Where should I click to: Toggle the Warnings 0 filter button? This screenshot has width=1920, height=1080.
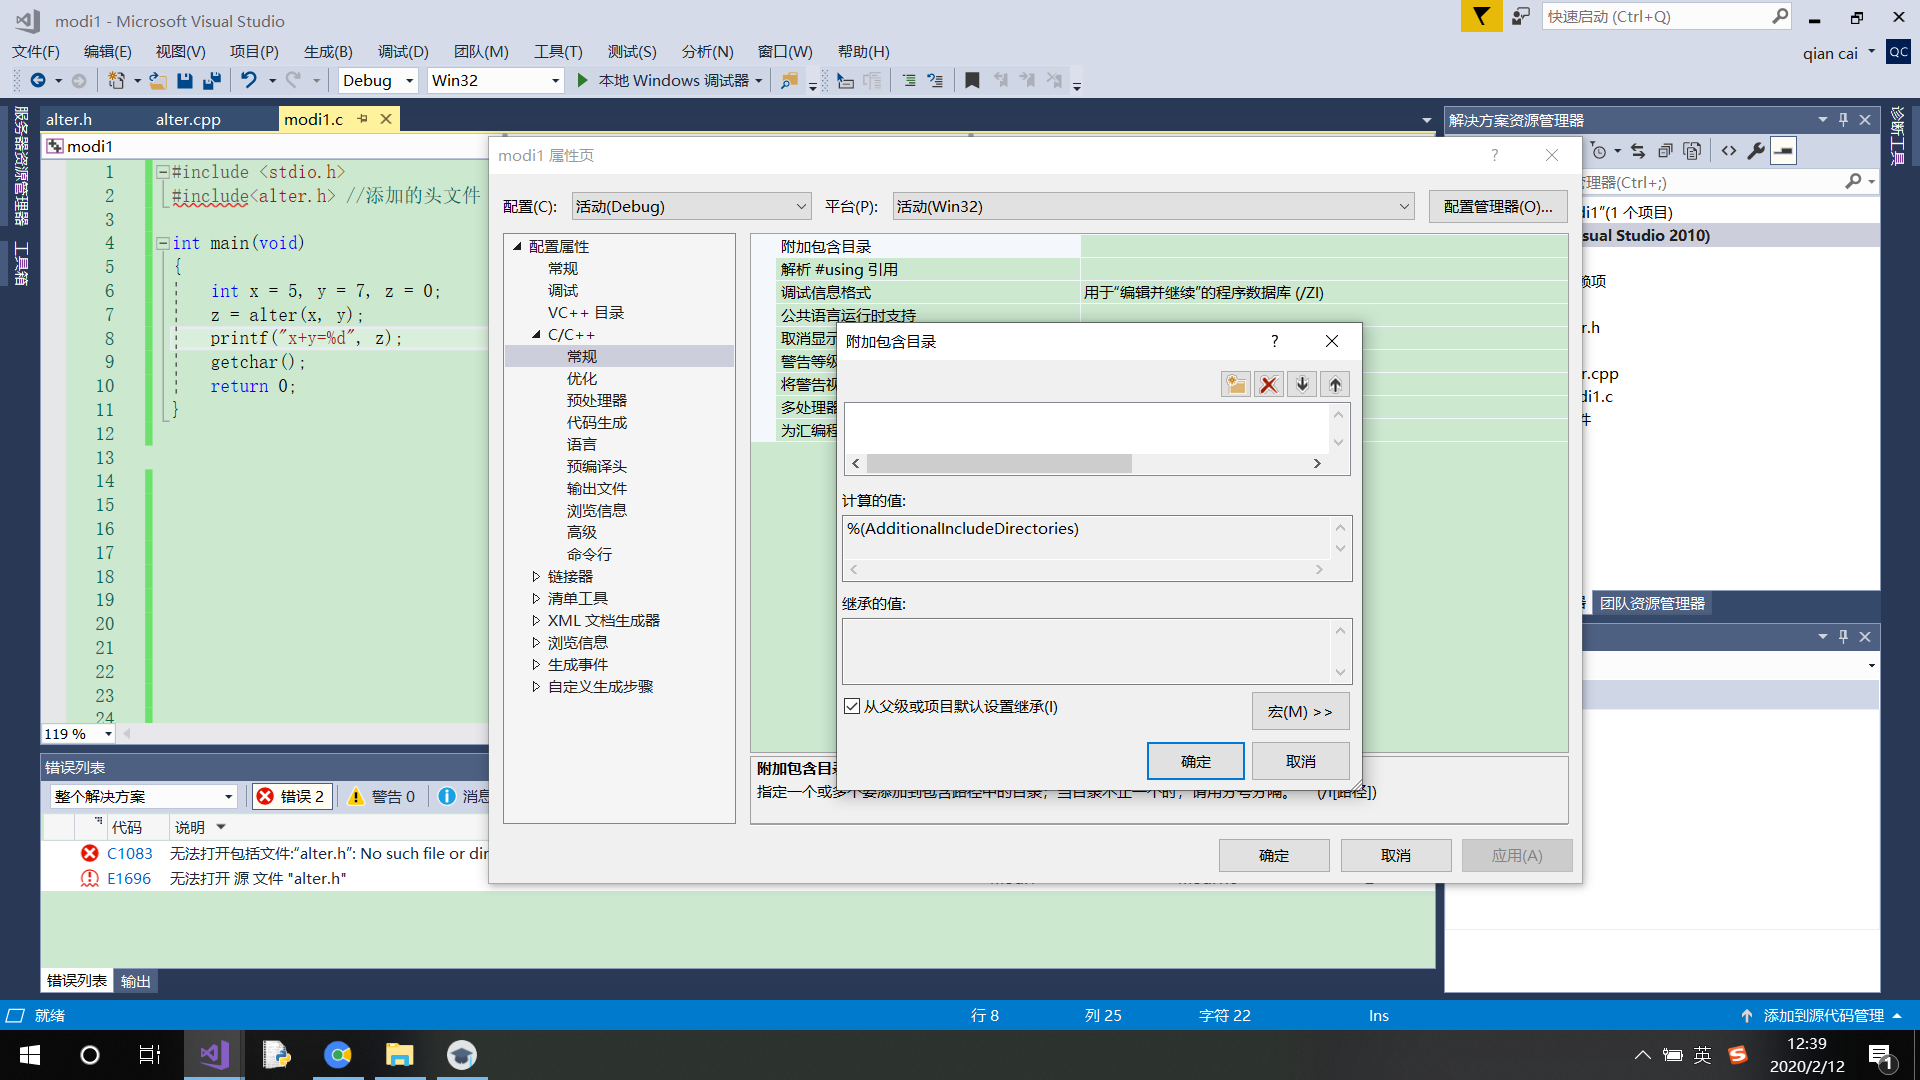coord(382,796)
